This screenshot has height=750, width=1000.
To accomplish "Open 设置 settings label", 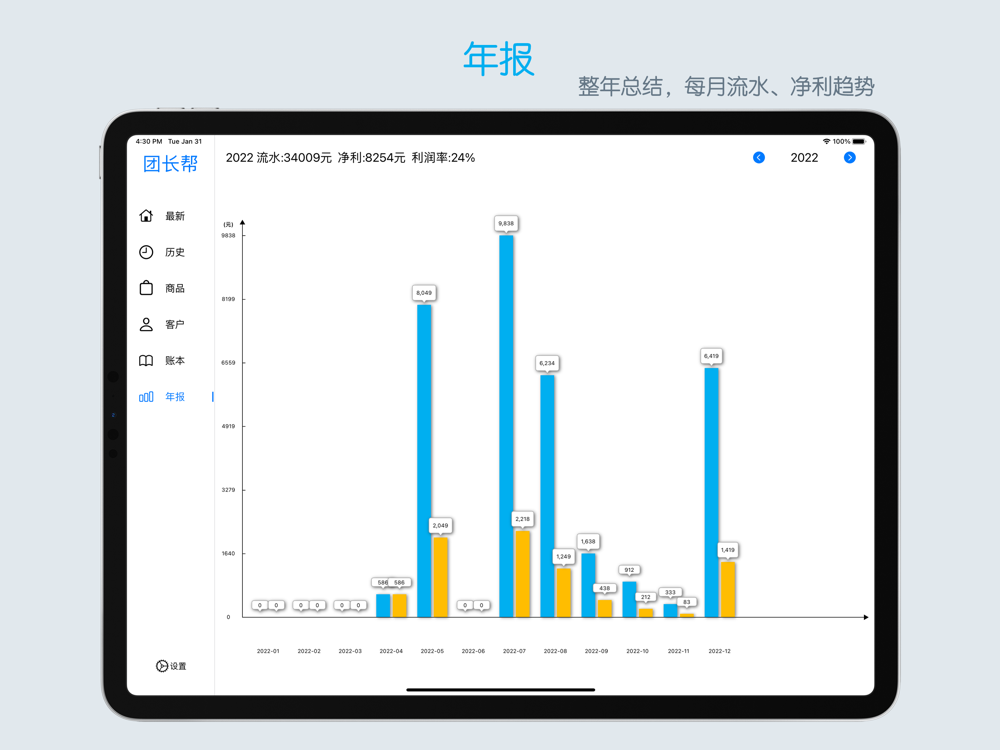I will [178, 666].
